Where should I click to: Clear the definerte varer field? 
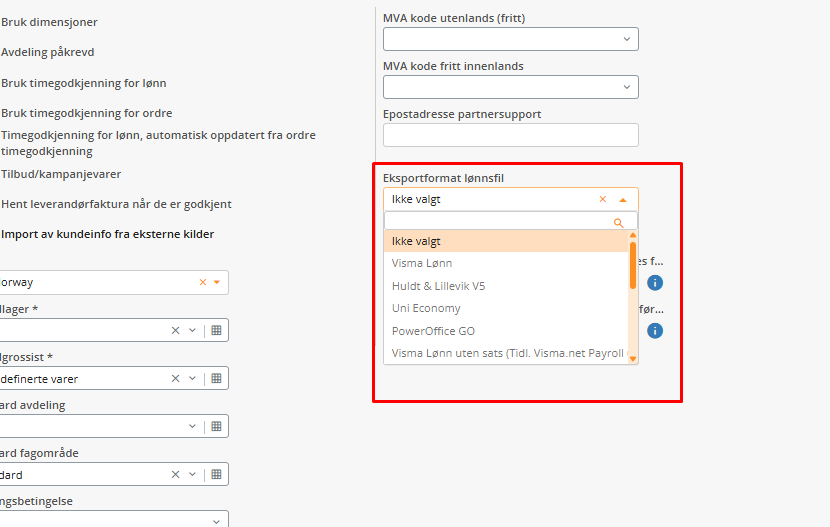click(175, 378)
